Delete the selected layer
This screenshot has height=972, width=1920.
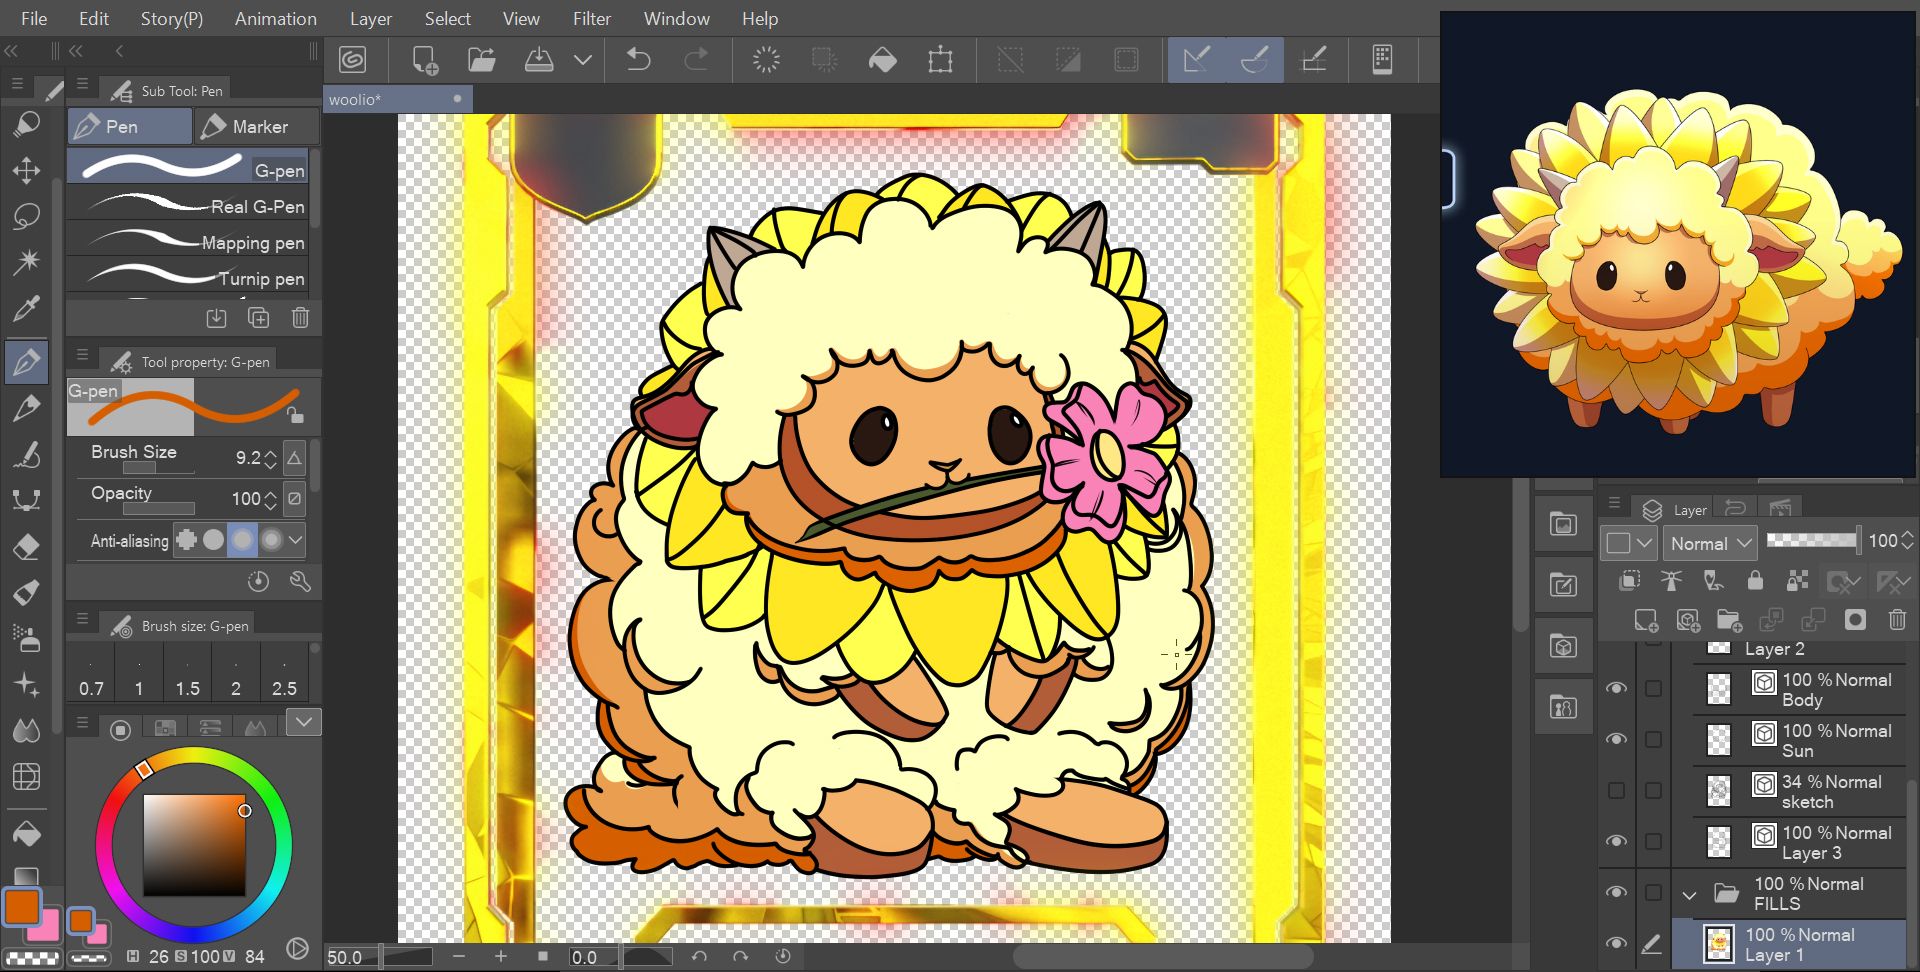click(1897, 620)
